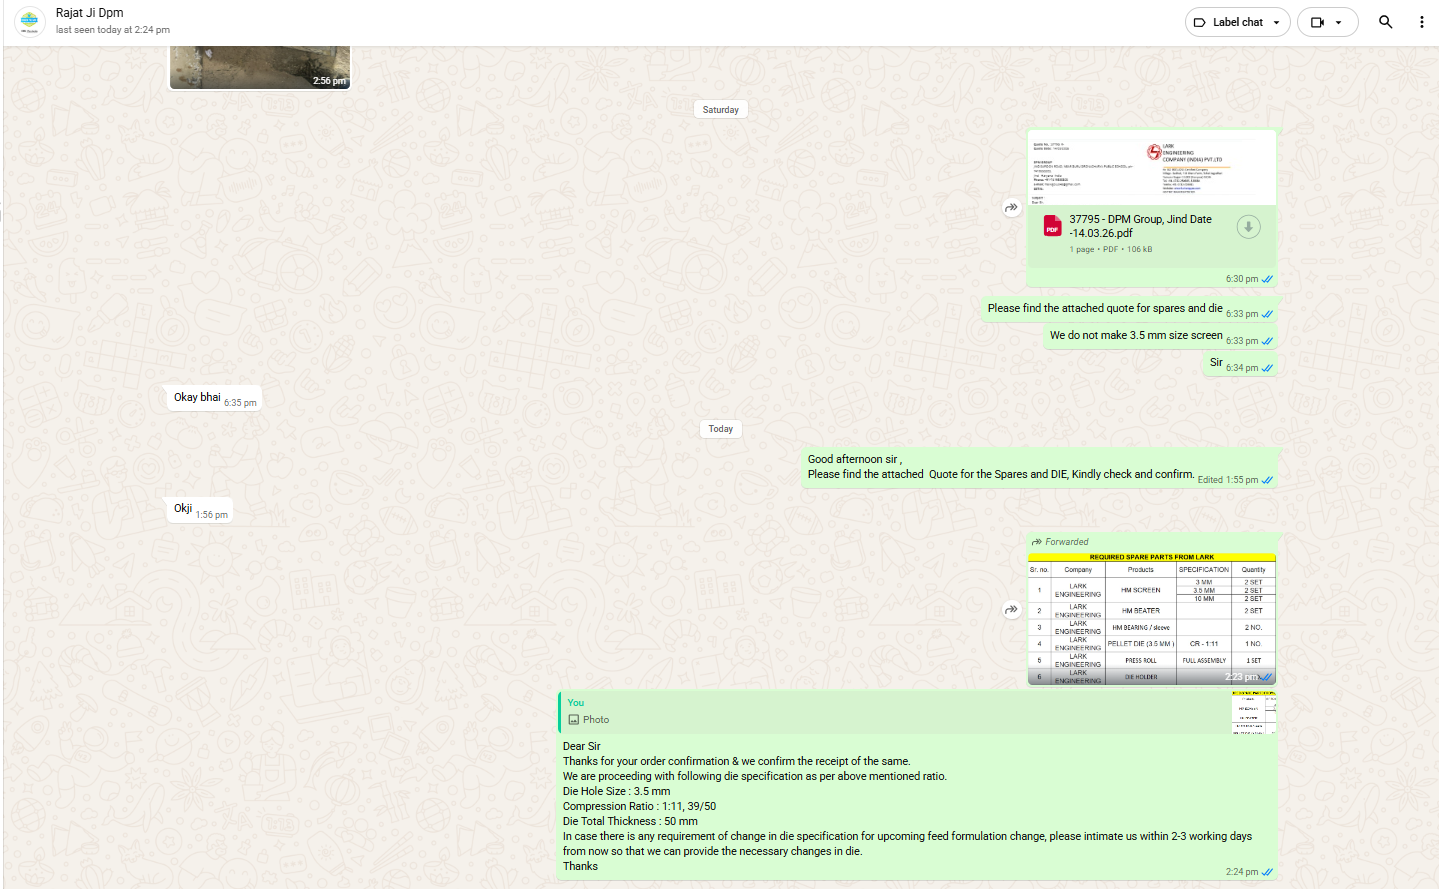Open the photo sent at 2:56 pm
1439x889 pixels.
click(259, 66)
